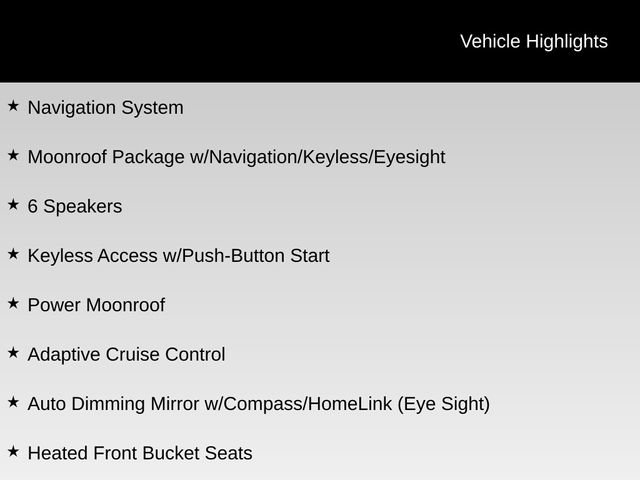
Task: Click the word "Eyesight" ending the Moonroof Package line
Action: [409, 157]
